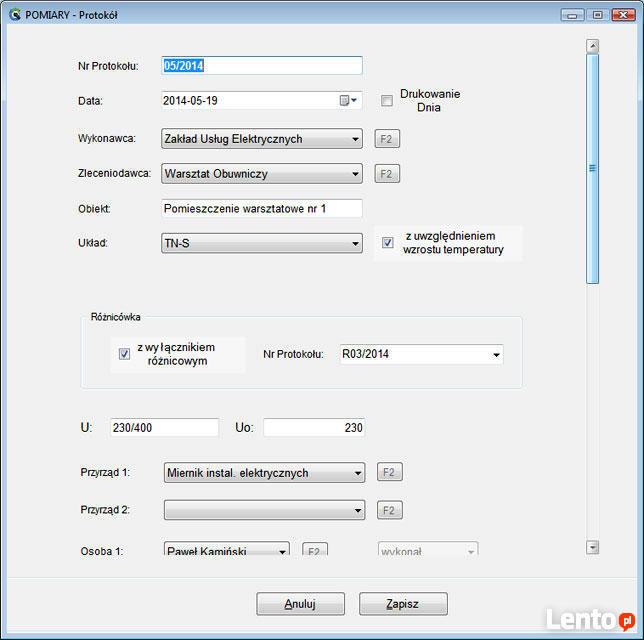Click the U voltage field 230/400
The height and width of the screenshot is (640, 644).
[x=164, y=428]
